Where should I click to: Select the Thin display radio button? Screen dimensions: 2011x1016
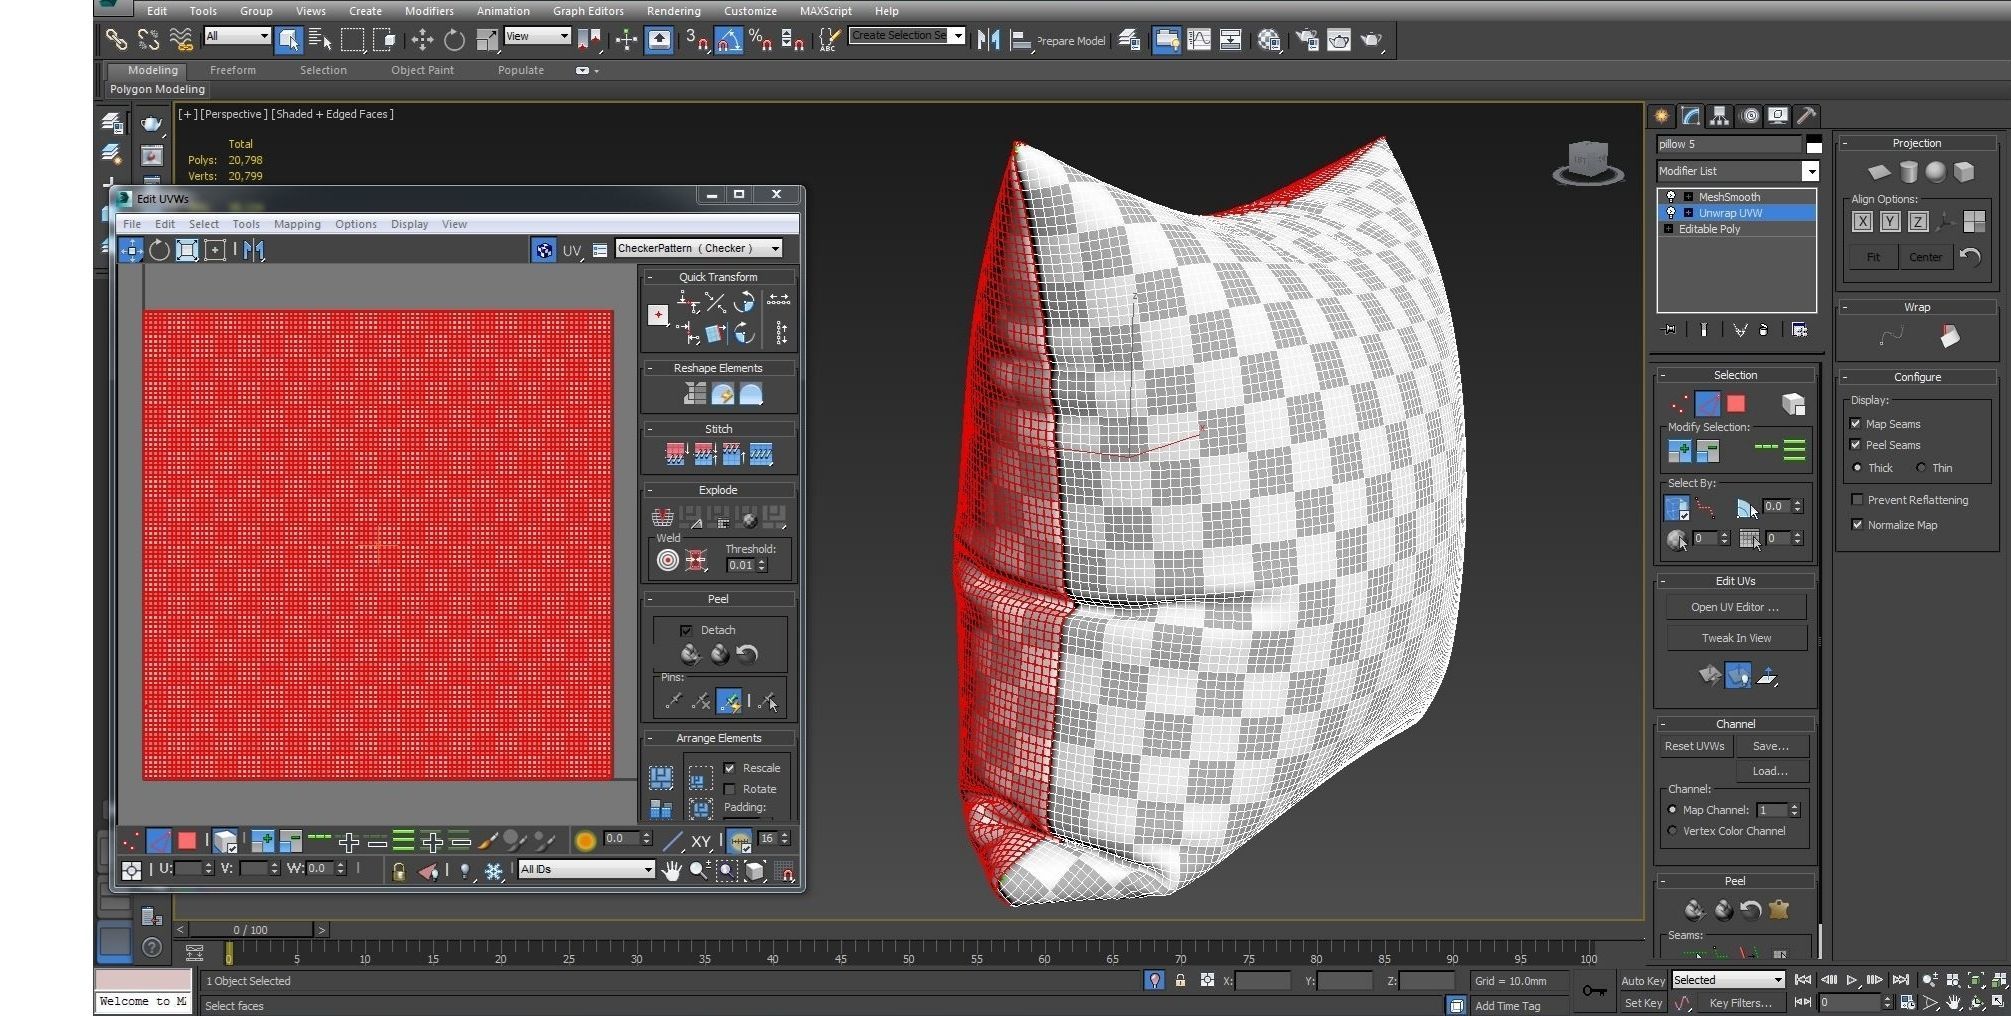click(x=1921, y=468)
